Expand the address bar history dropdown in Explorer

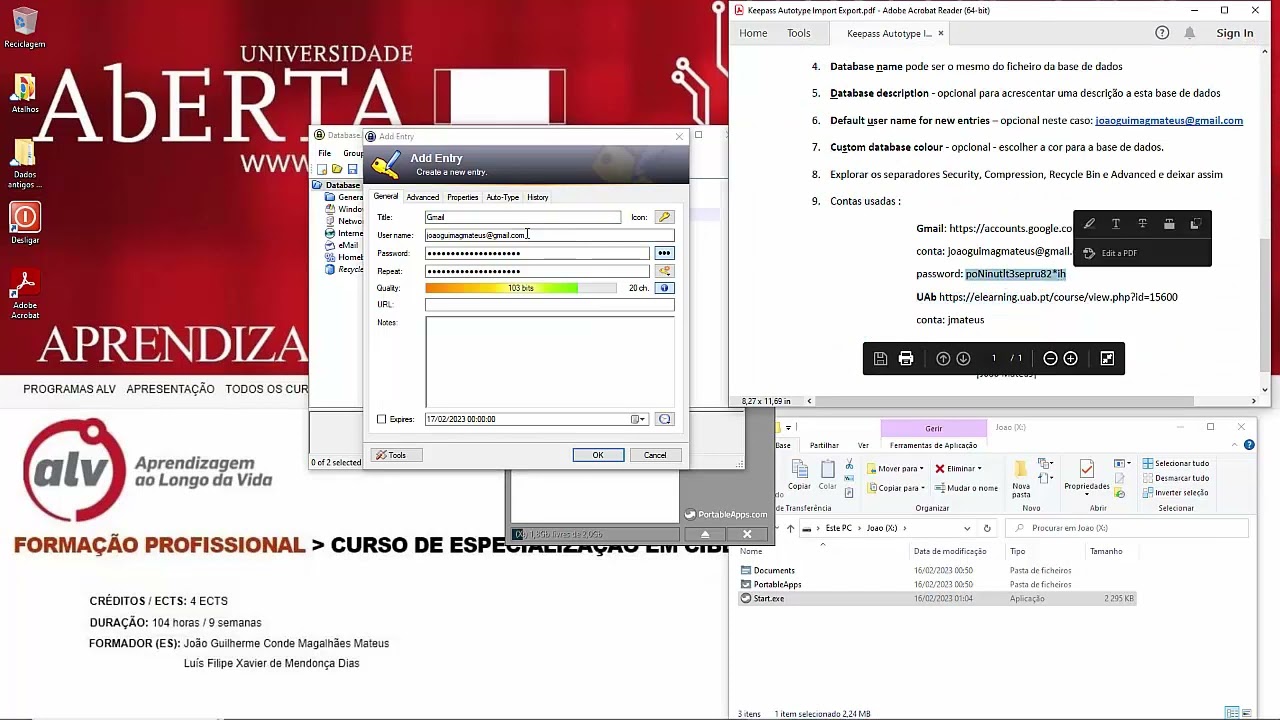tap(967, 528)
